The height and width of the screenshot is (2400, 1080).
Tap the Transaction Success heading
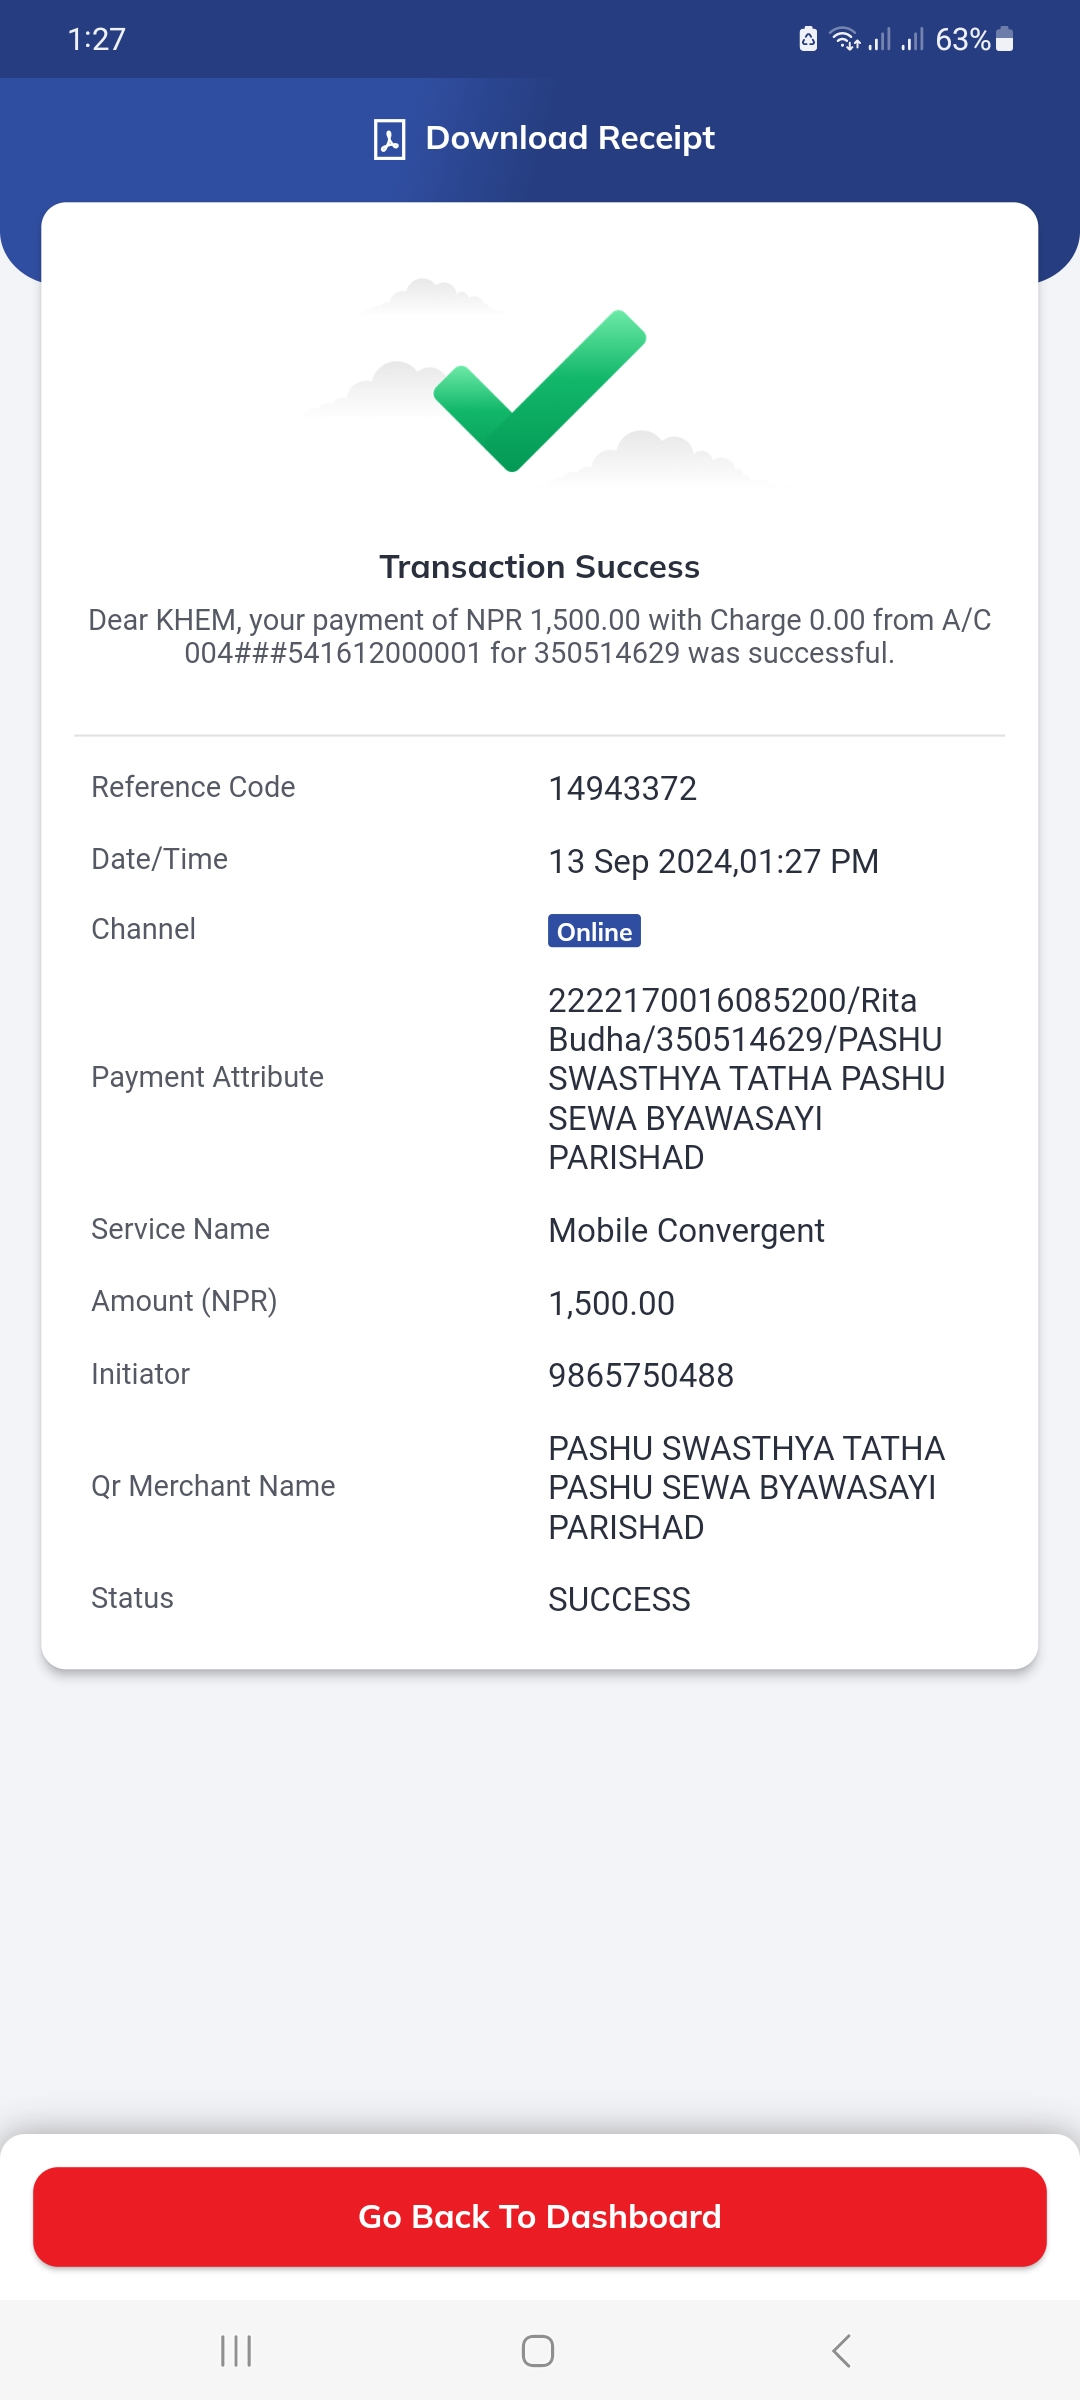(x=540, y=567)
